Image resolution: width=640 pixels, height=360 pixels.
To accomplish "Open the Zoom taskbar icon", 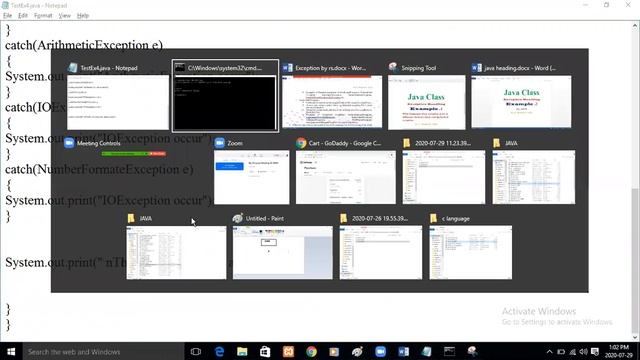I will [380, 351].
